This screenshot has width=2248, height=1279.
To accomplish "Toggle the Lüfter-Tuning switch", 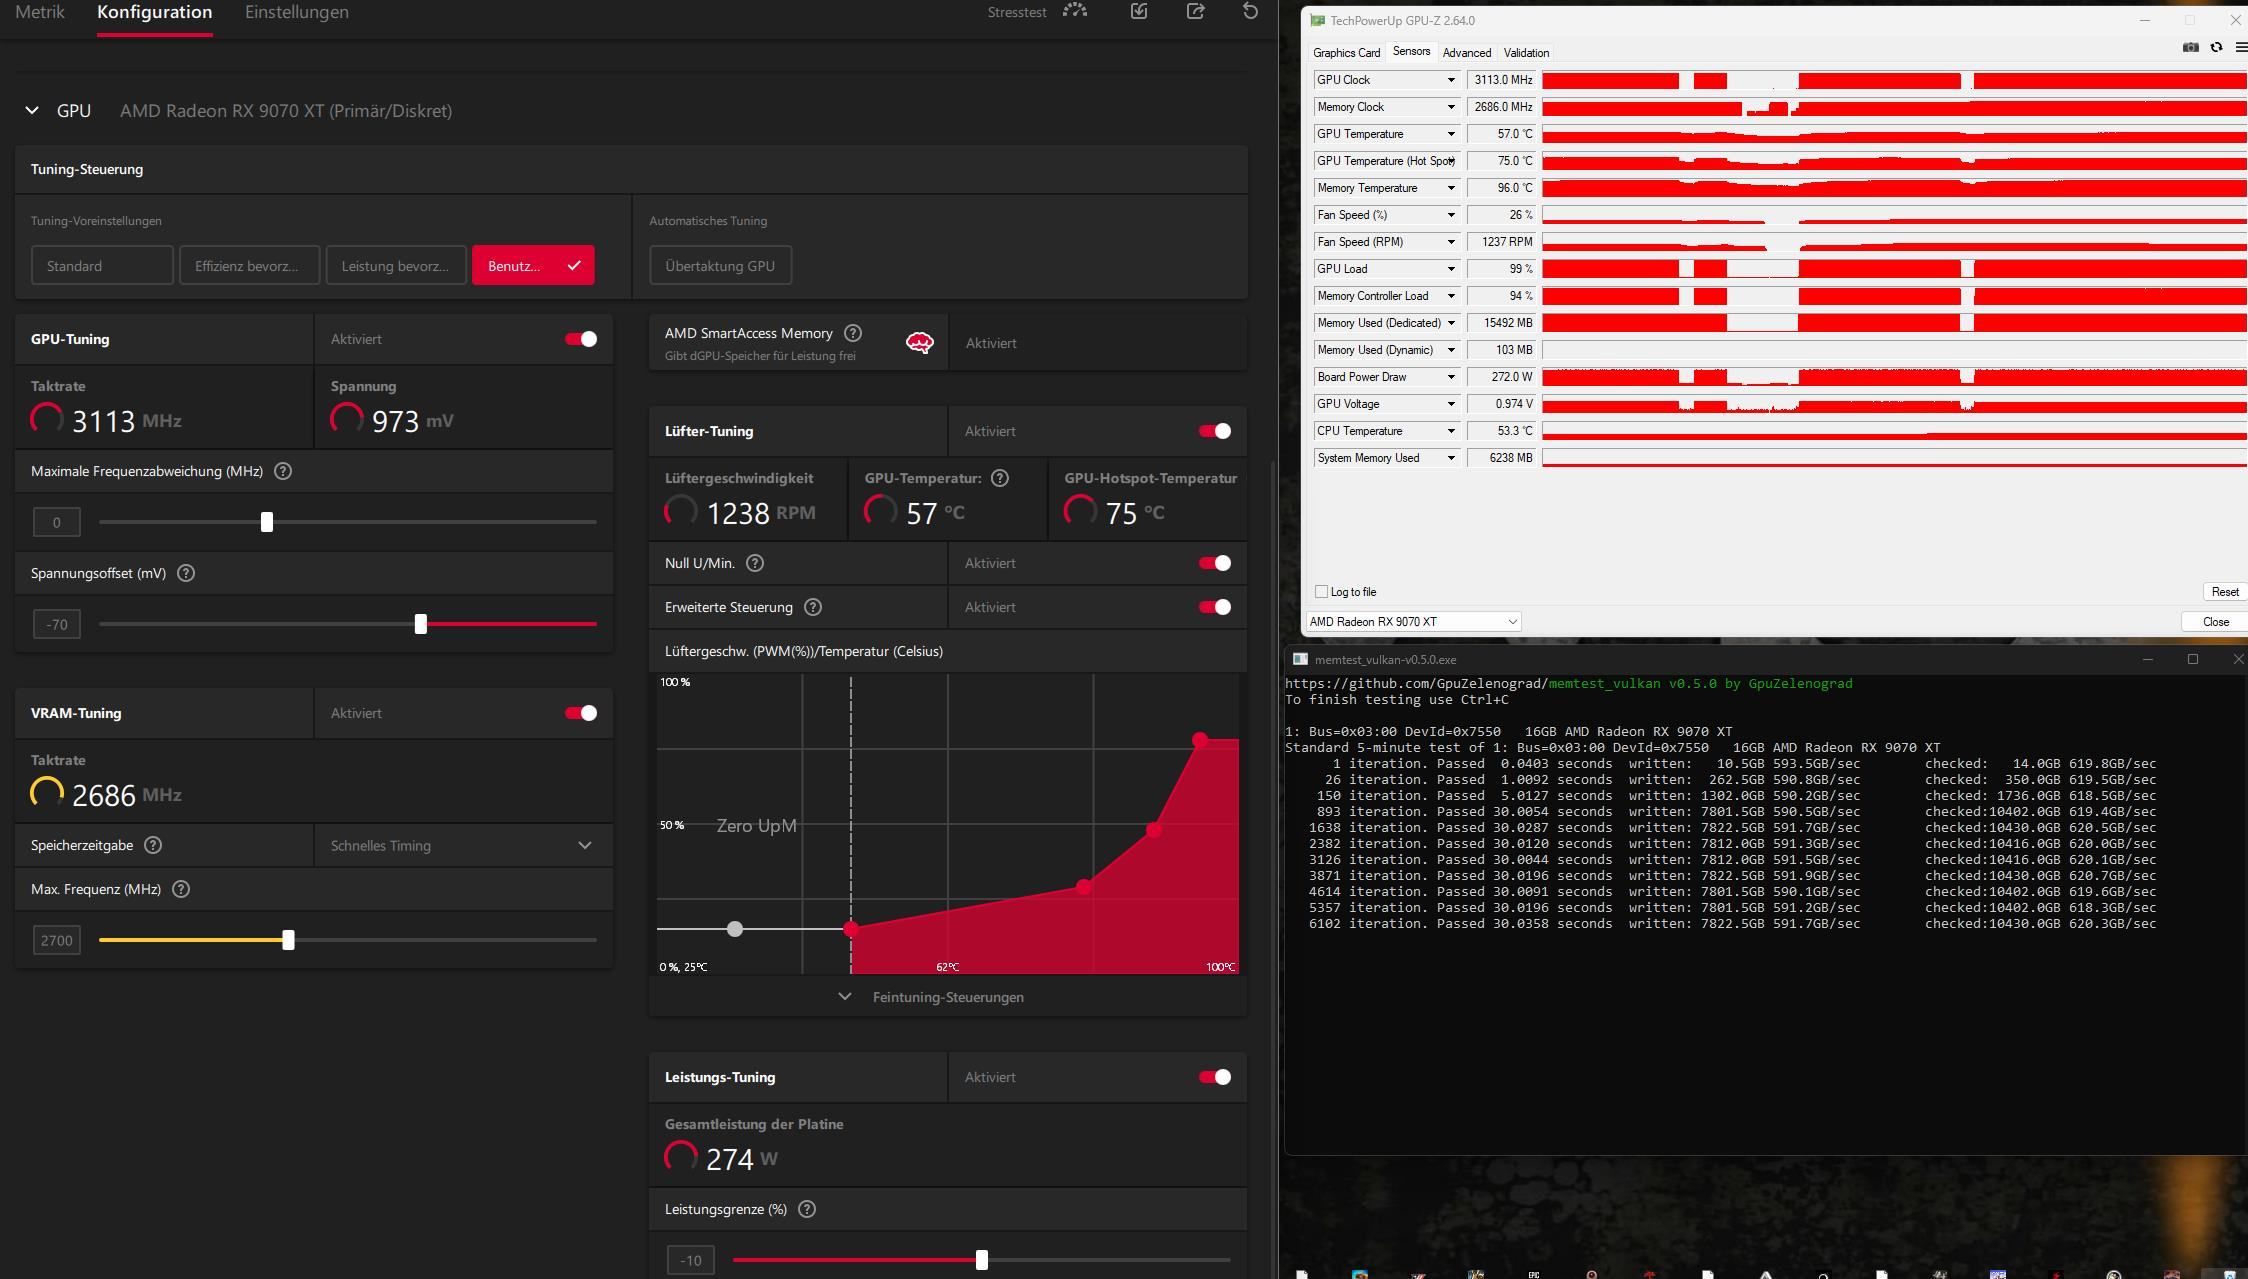I will click(x=1215, y=431).
